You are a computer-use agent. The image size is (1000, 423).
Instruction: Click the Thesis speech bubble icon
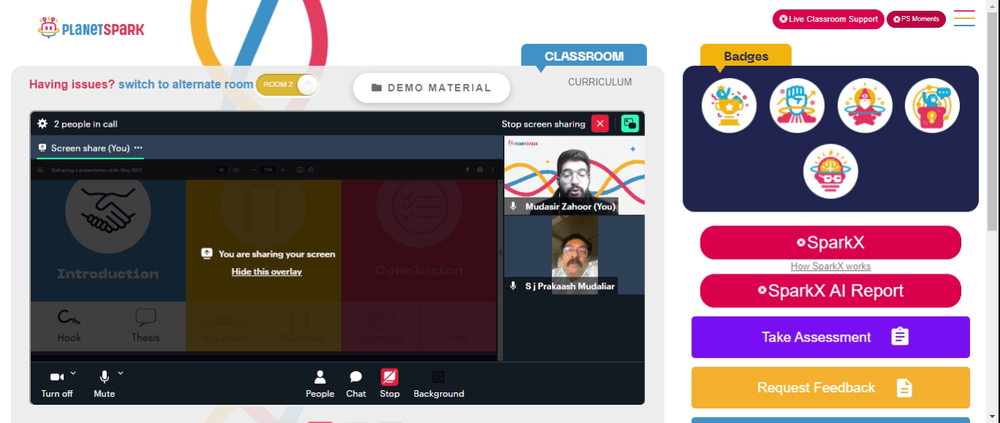pyautogui.click(x=145, y=317)
